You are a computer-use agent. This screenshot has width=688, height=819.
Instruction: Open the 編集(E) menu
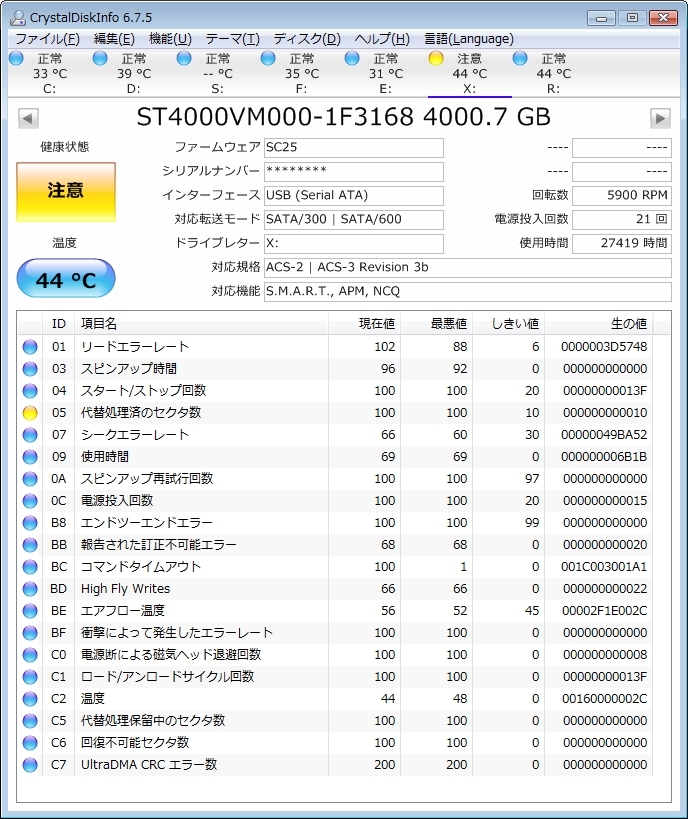tap(114, 39)
